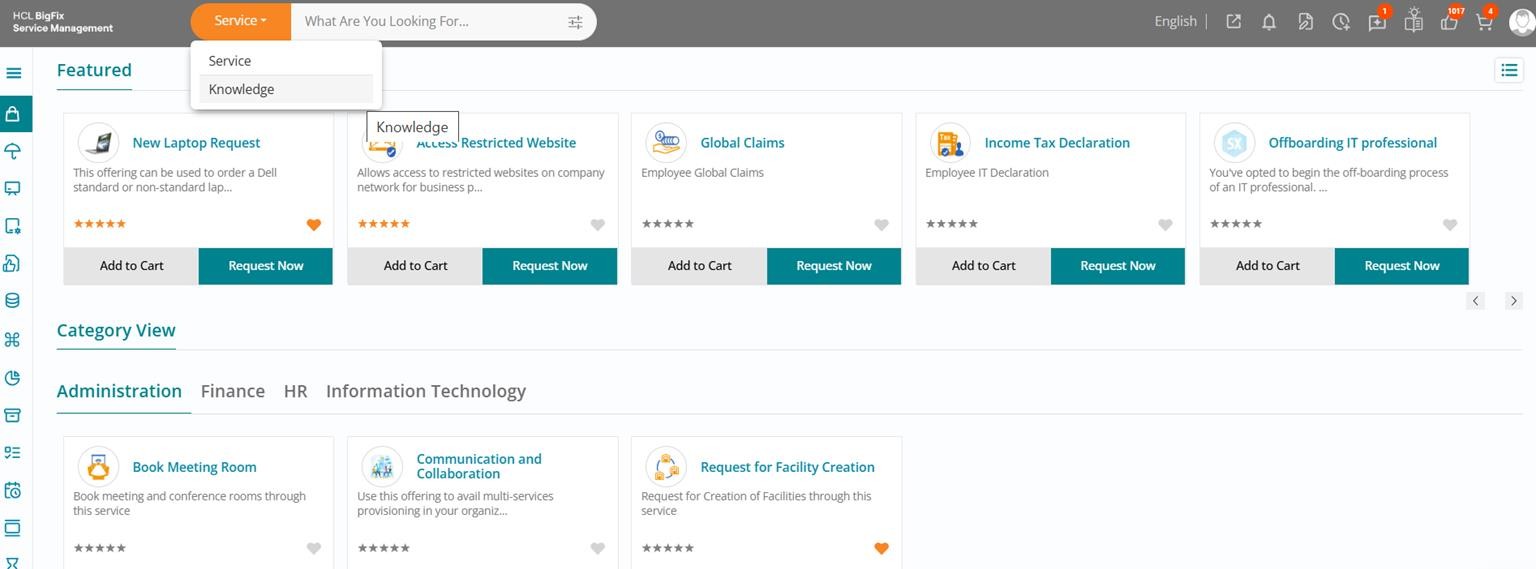This screenshot has height=569, width=1536.
Task: Open the Global Claims title link
Action: [742, 143]
